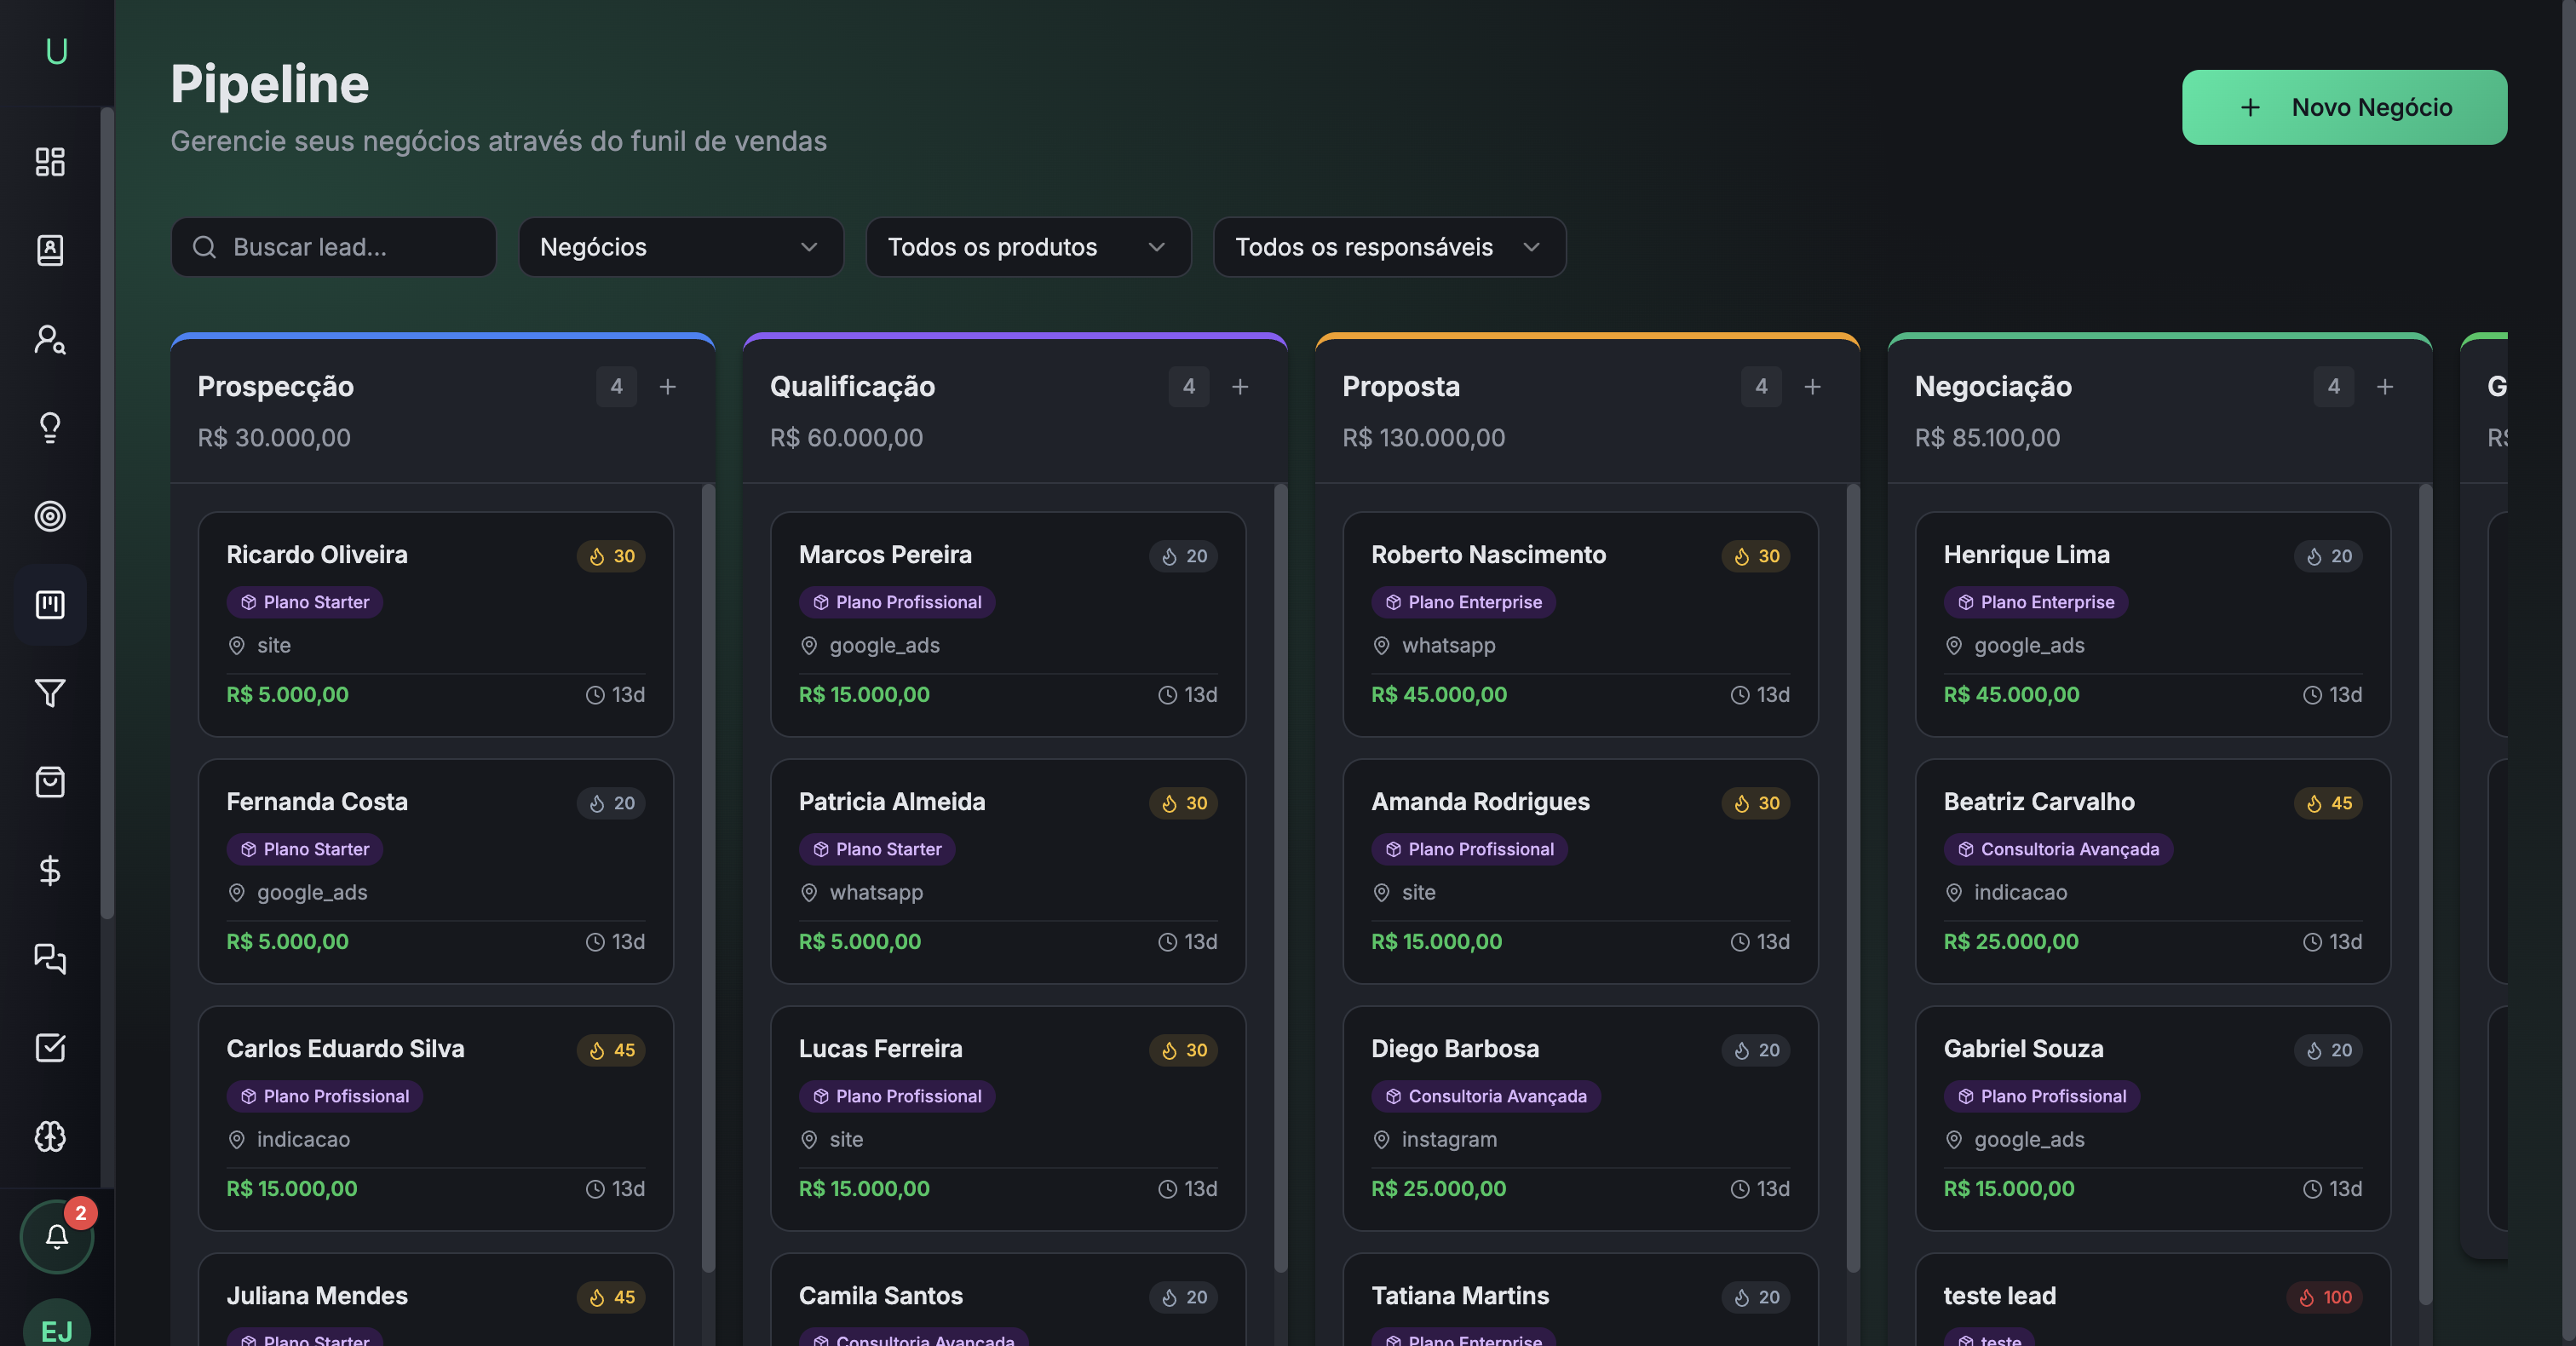The width and height of the screenshot is (2576, 1346).
Task: Click the Proposta total R$ 130.000,00
Action: pos(1423,438)
